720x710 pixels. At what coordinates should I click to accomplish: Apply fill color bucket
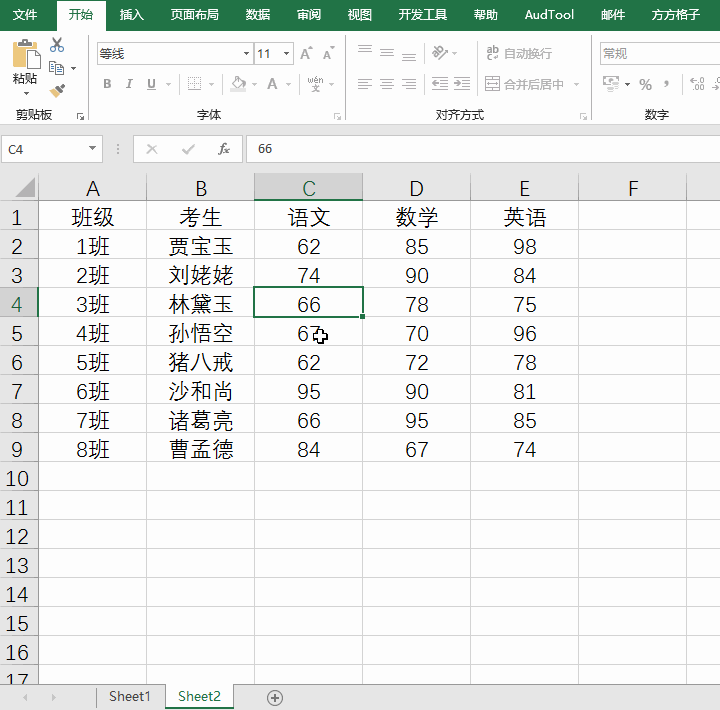click(x=238, y=84)
